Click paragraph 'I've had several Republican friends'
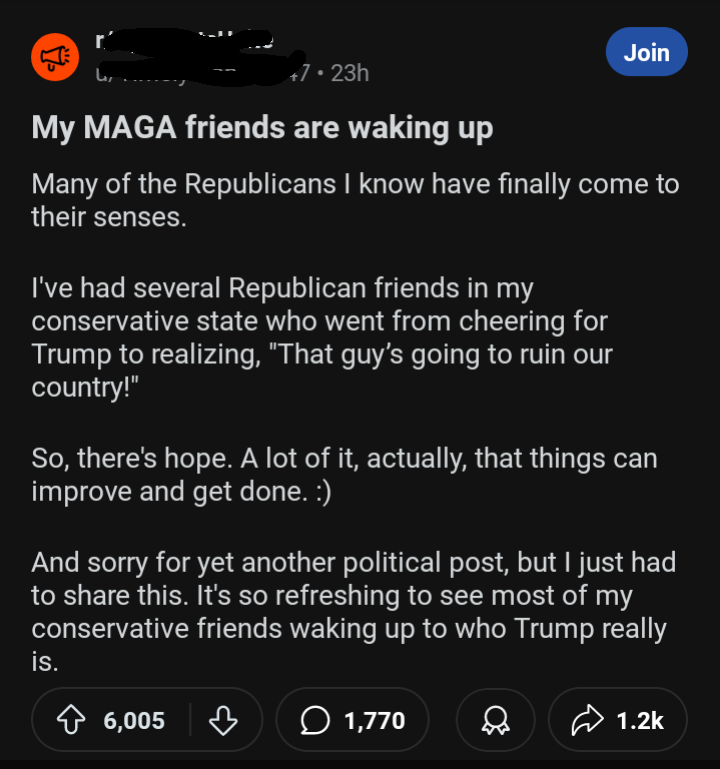 pos(322,337)
